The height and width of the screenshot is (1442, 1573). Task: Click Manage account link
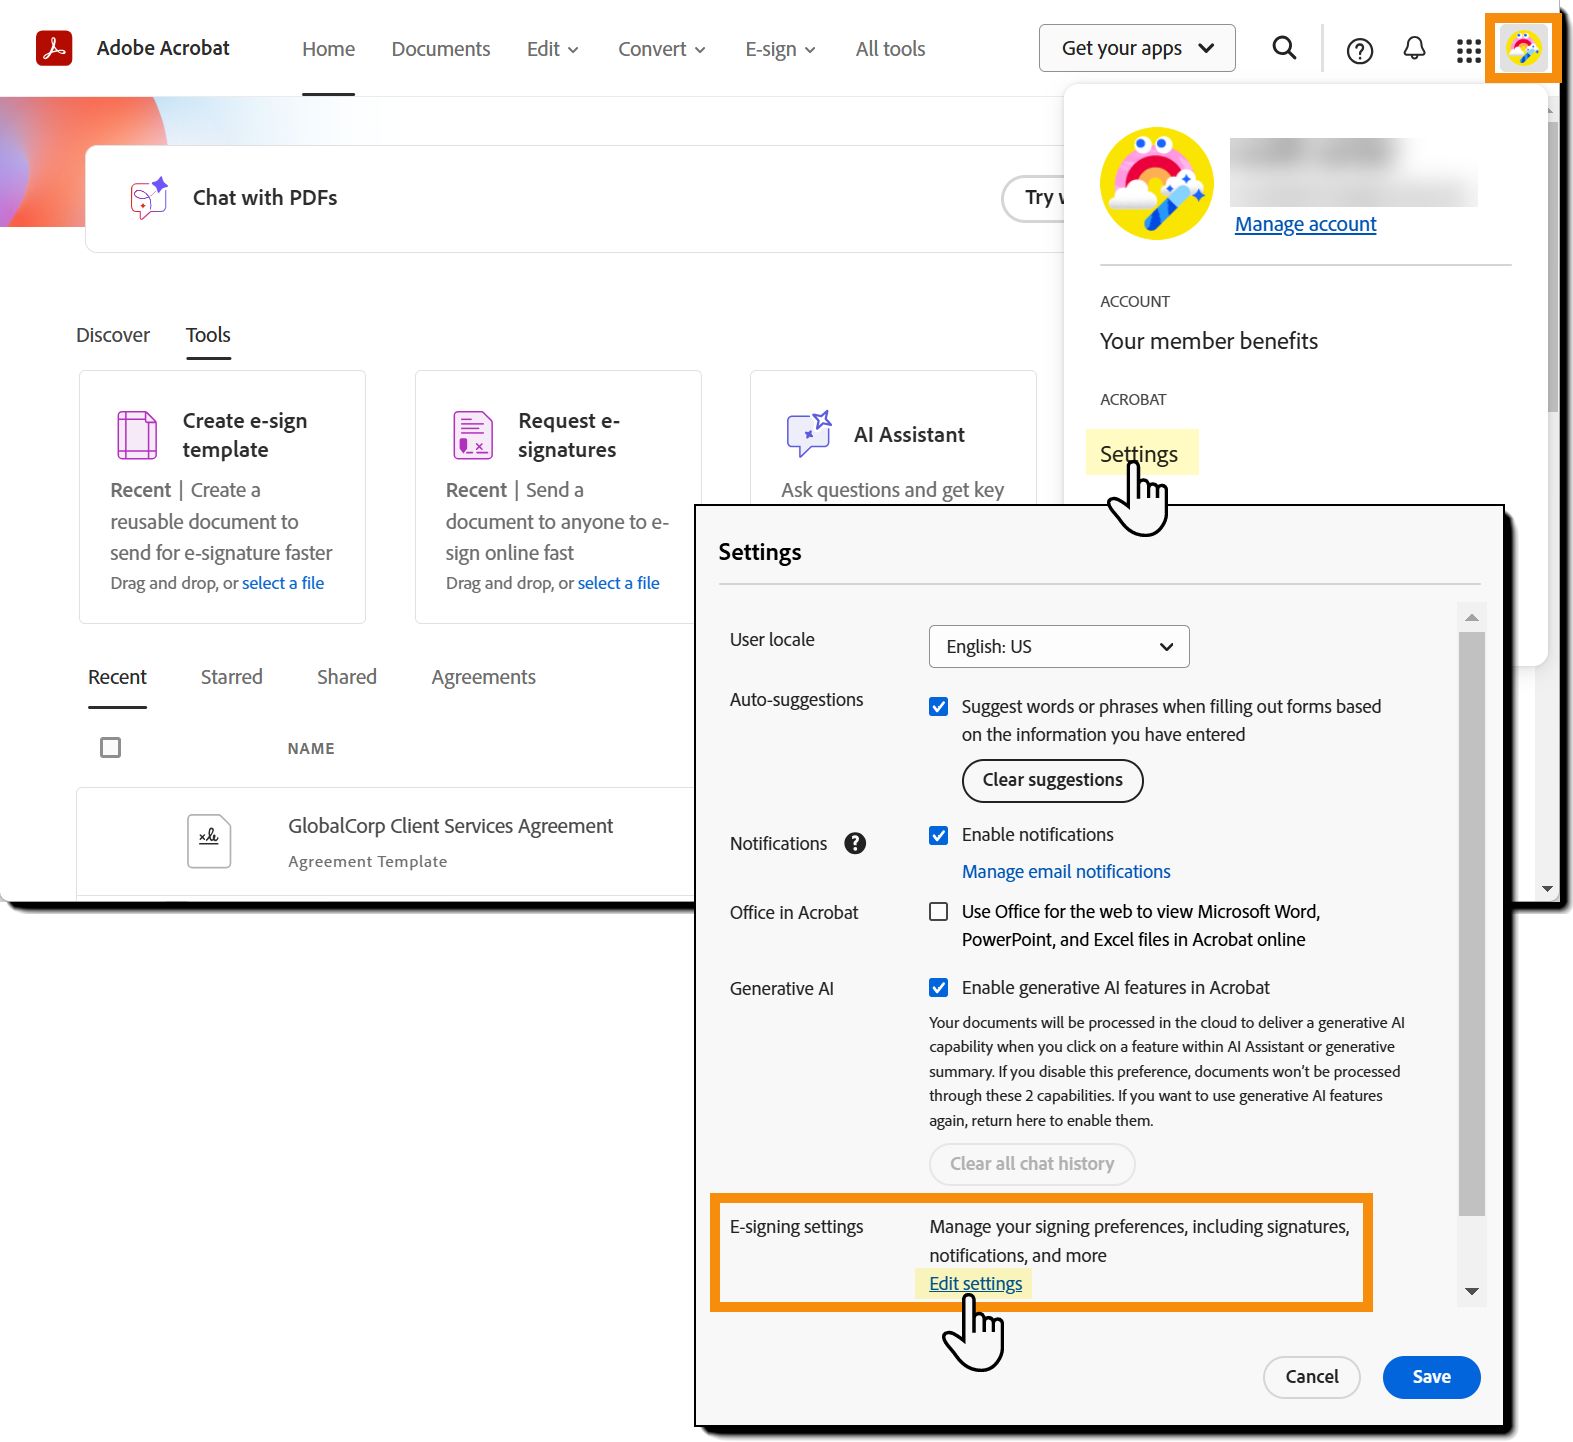[1305, 224]
